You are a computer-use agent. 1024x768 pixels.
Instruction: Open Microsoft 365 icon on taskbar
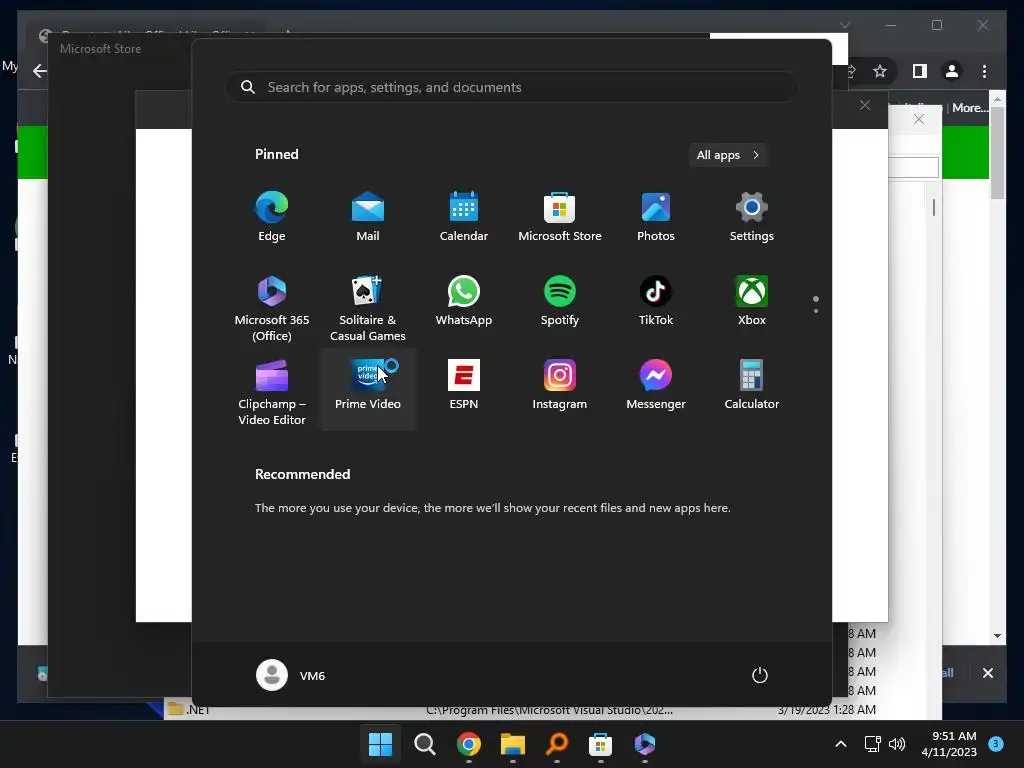point(645,744)
